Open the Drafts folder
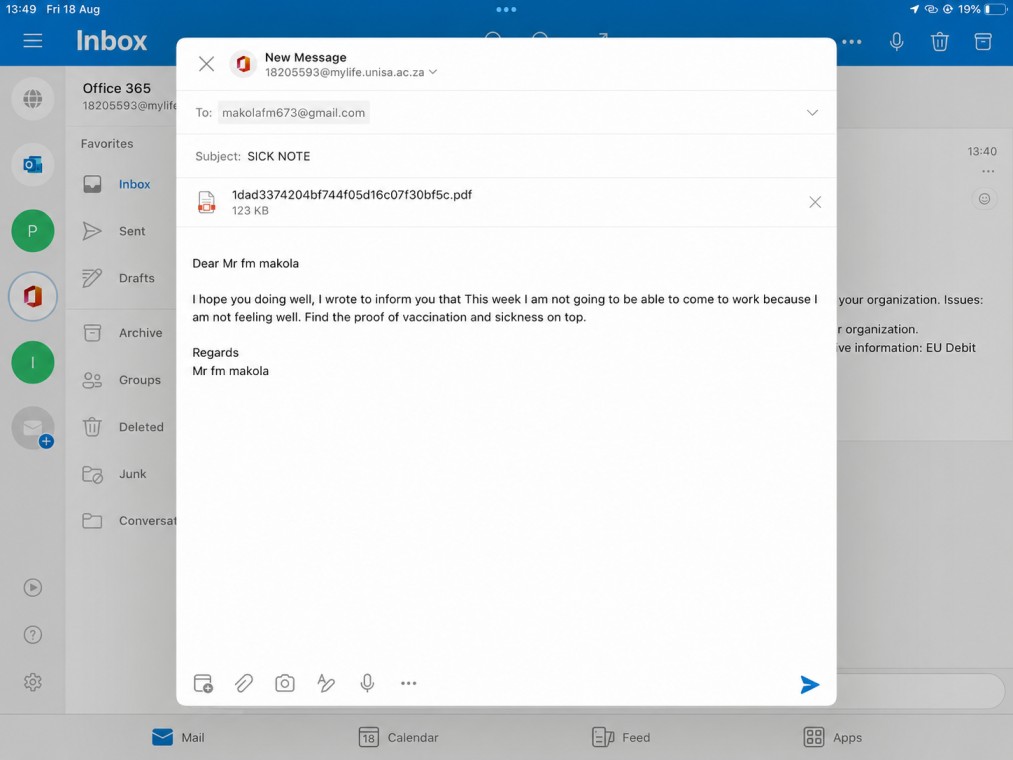 pos(123,278)
